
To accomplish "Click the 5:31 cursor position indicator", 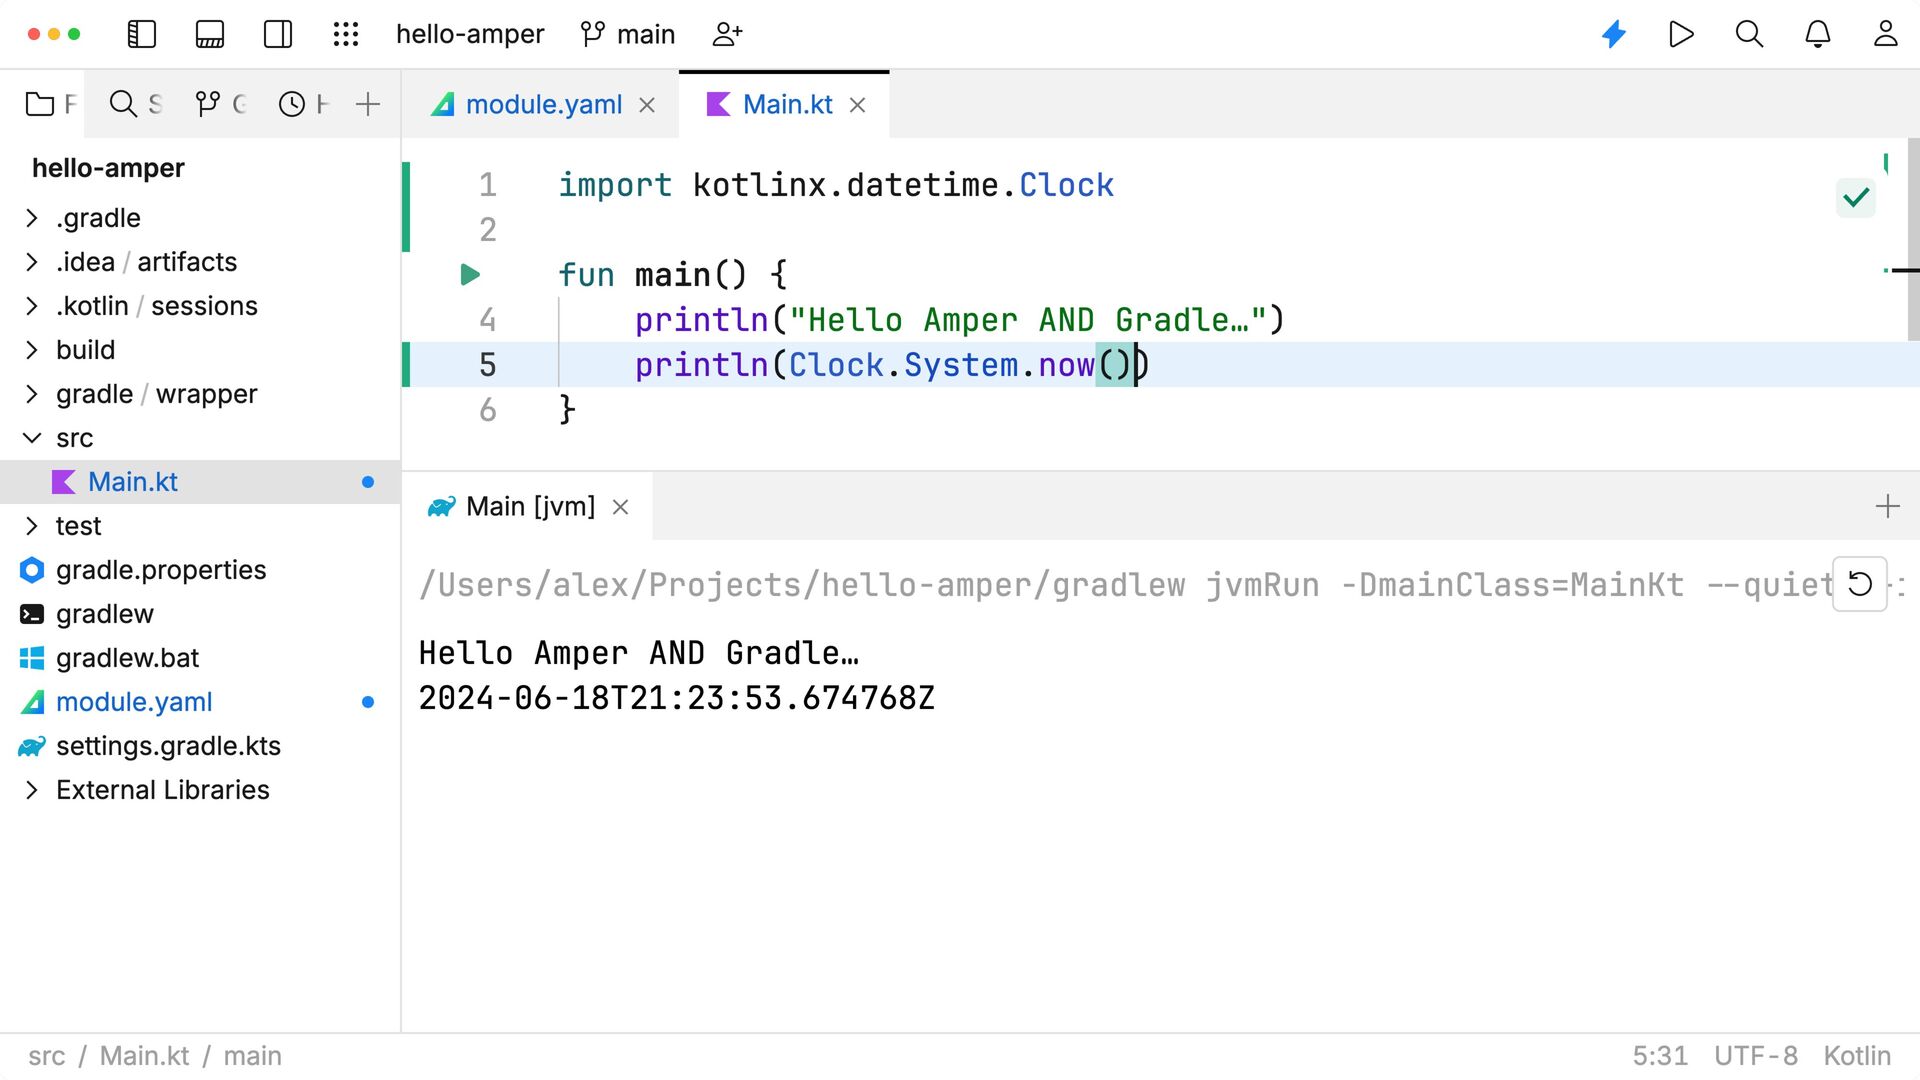I will click(1660, 1056).
